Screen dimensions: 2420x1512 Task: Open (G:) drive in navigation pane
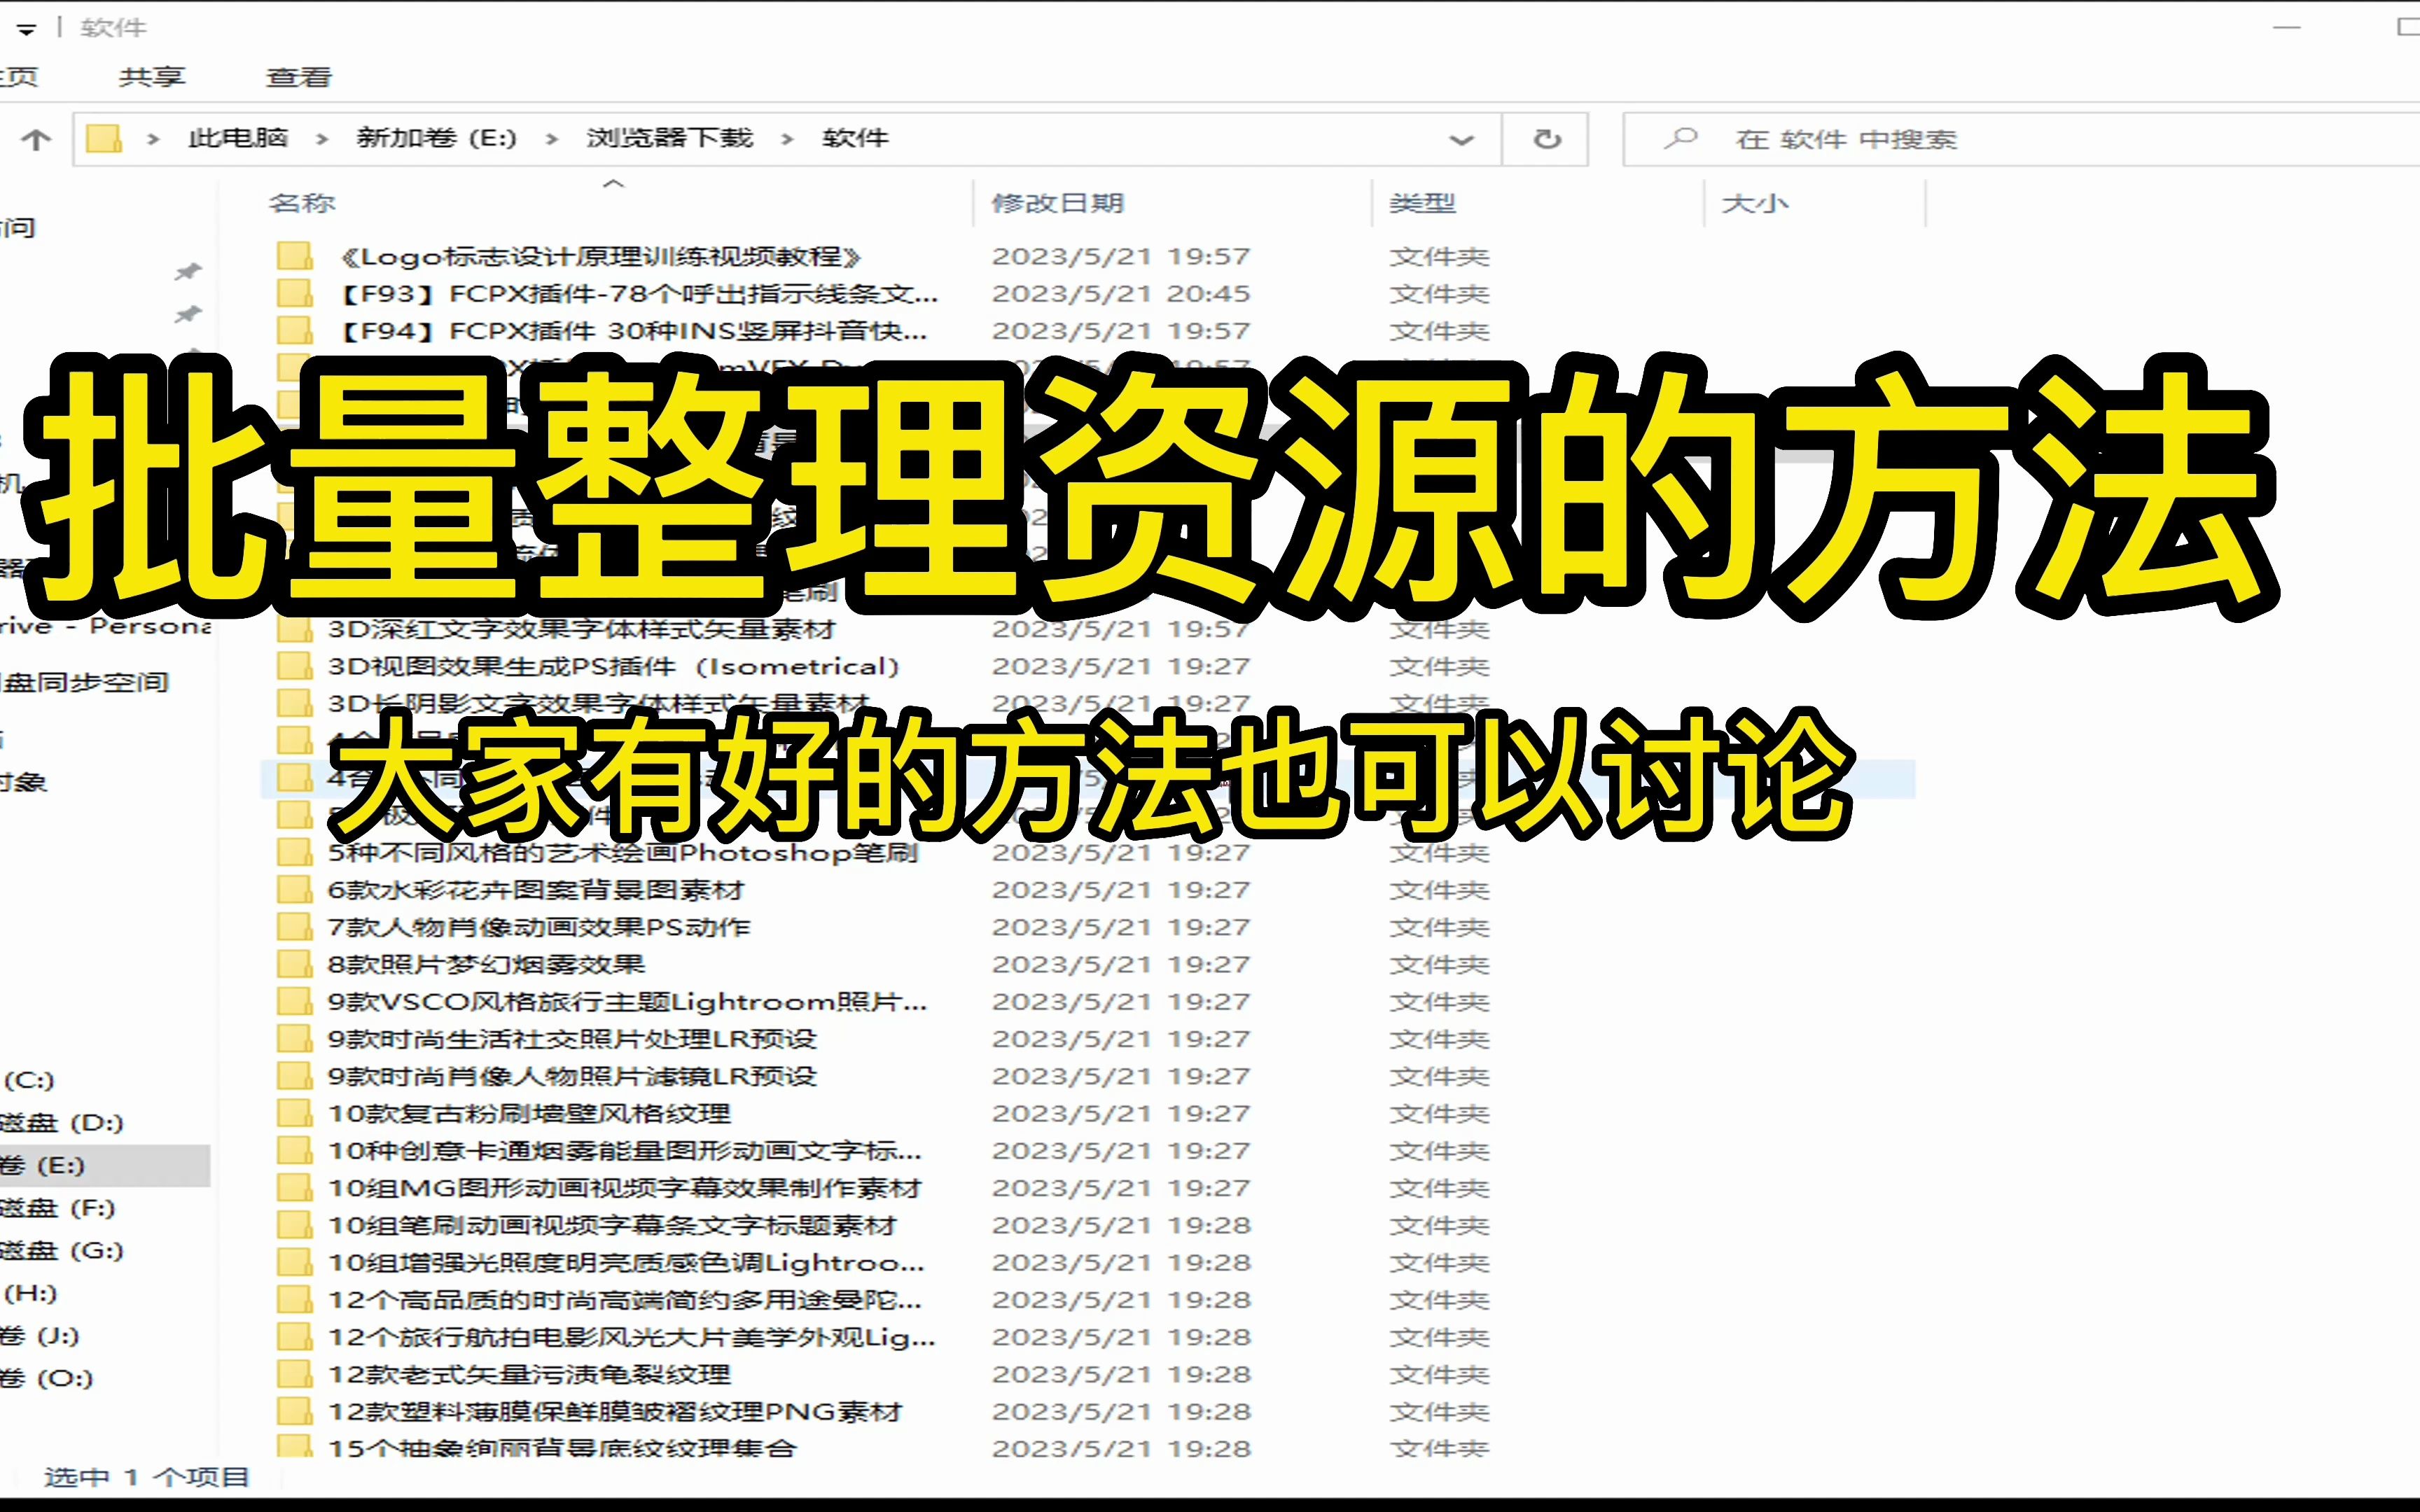point(61,1250)
